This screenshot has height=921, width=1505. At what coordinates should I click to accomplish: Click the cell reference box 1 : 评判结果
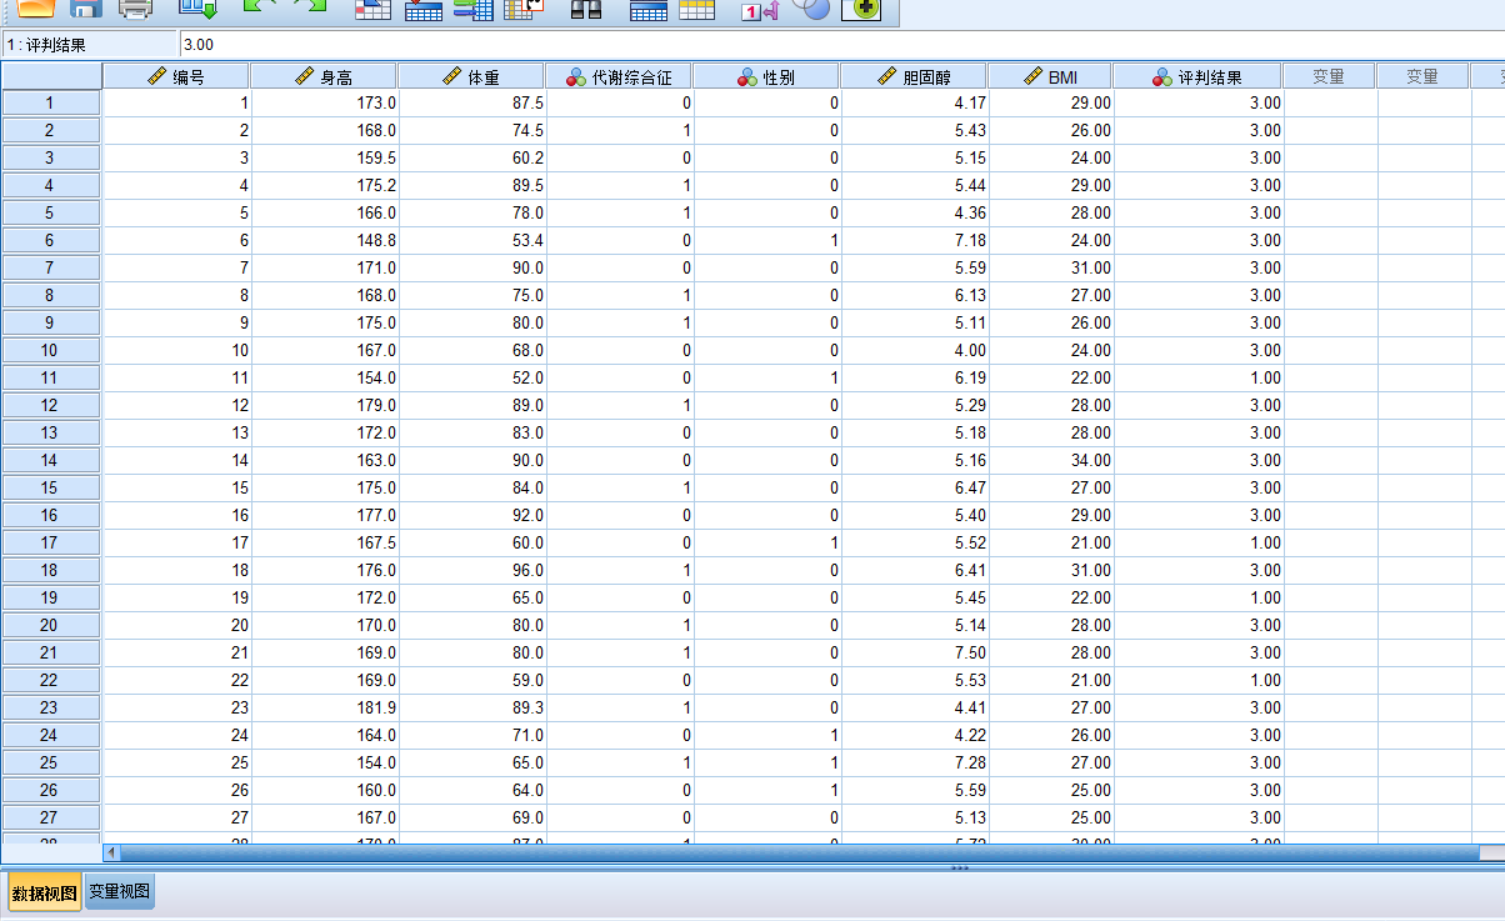[x=89, y=44]
